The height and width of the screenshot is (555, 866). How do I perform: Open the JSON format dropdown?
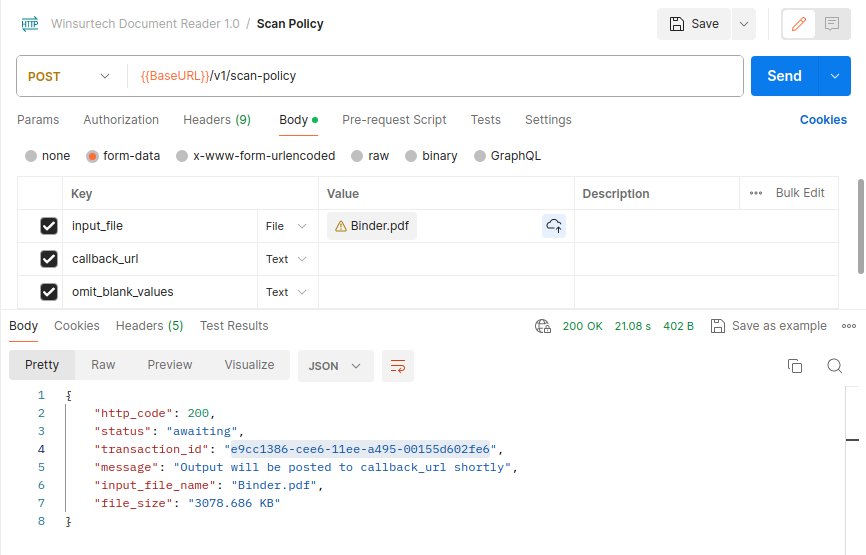(x=335, y=366)
